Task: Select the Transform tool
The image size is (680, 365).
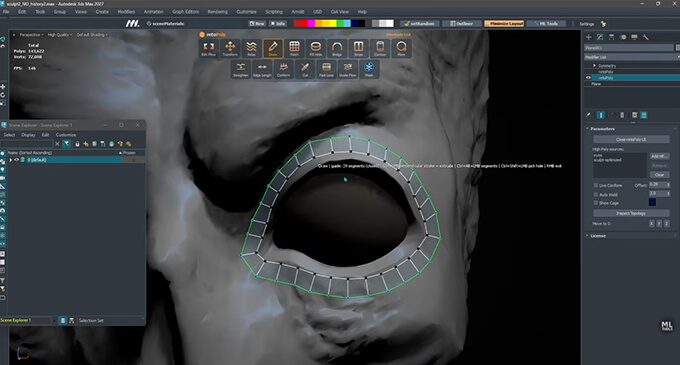Action: [x=230, y=48]
